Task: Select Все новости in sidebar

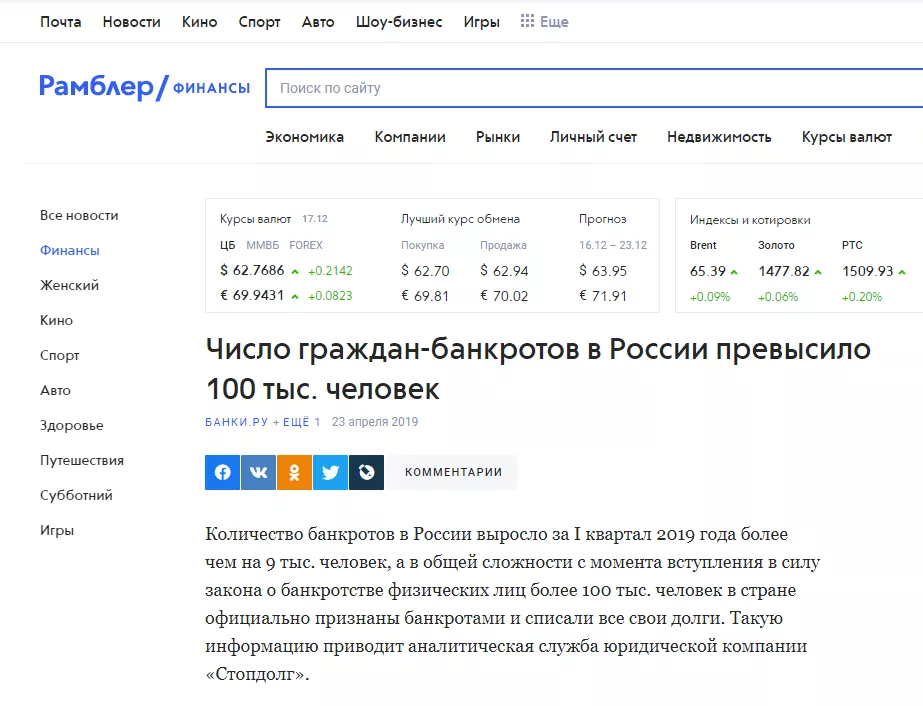Action: coord(79,216)
